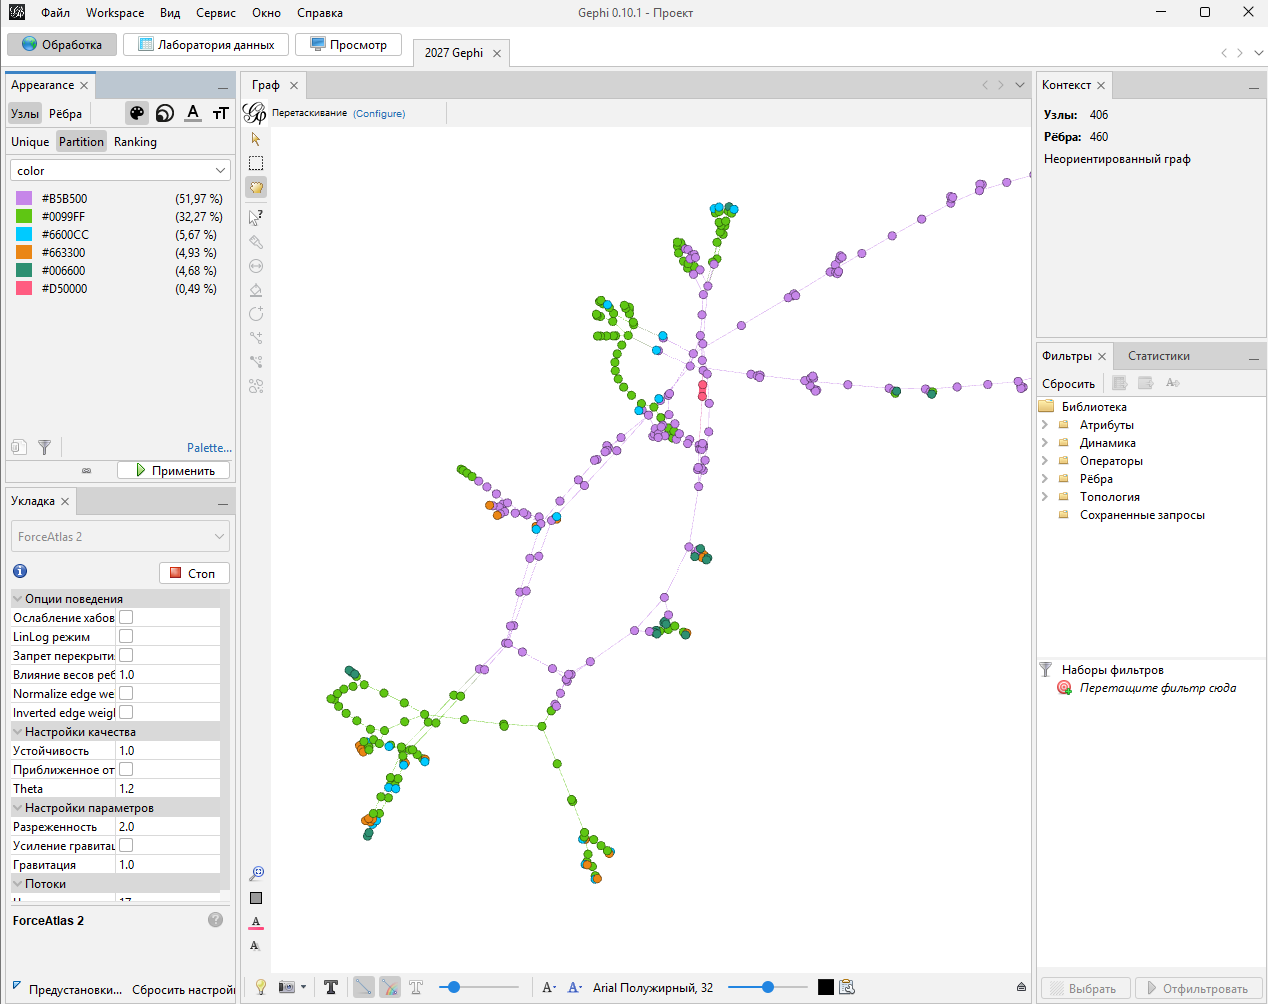
Task: Activate the hand drag tool
Action: click(x=256, y=187)
